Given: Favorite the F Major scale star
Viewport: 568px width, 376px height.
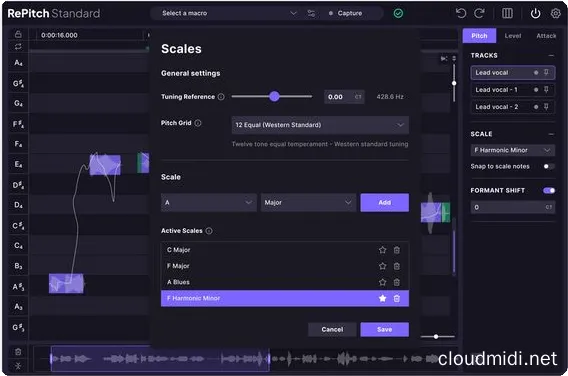Looking at the screenshot, I should click(382, 266).
